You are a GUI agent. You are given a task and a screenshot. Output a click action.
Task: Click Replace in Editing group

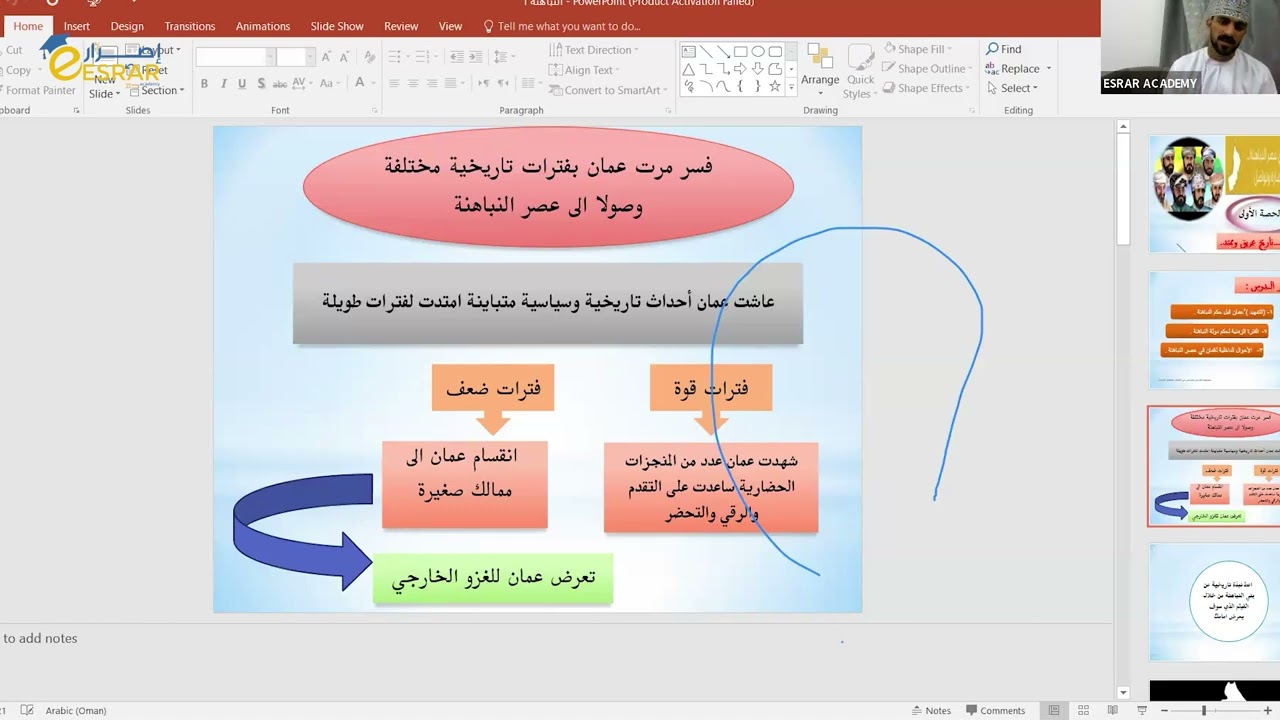point(1018,69)
